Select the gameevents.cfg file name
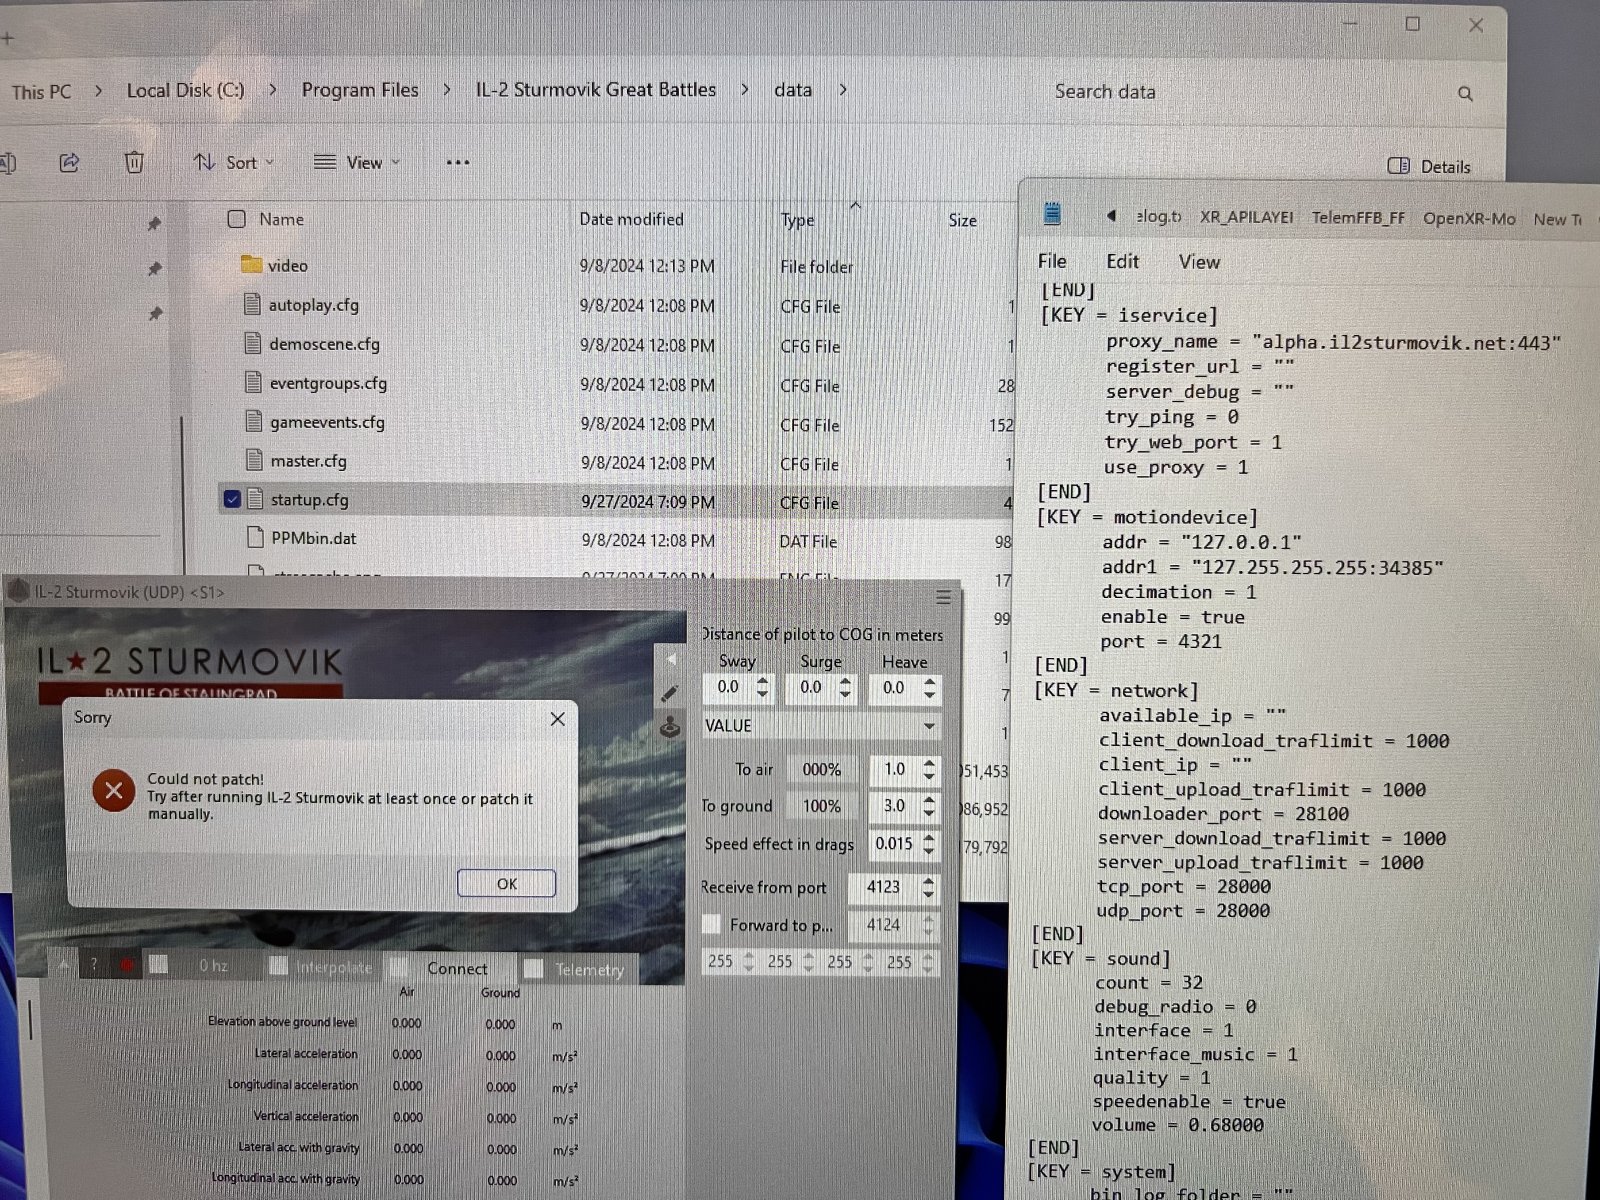 [327, 422]
